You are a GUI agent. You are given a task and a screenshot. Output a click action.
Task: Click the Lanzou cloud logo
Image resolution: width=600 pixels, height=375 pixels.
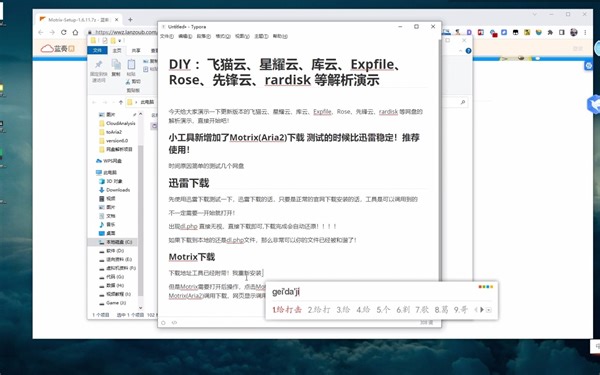pyautogui.click(x=57, y=49)
